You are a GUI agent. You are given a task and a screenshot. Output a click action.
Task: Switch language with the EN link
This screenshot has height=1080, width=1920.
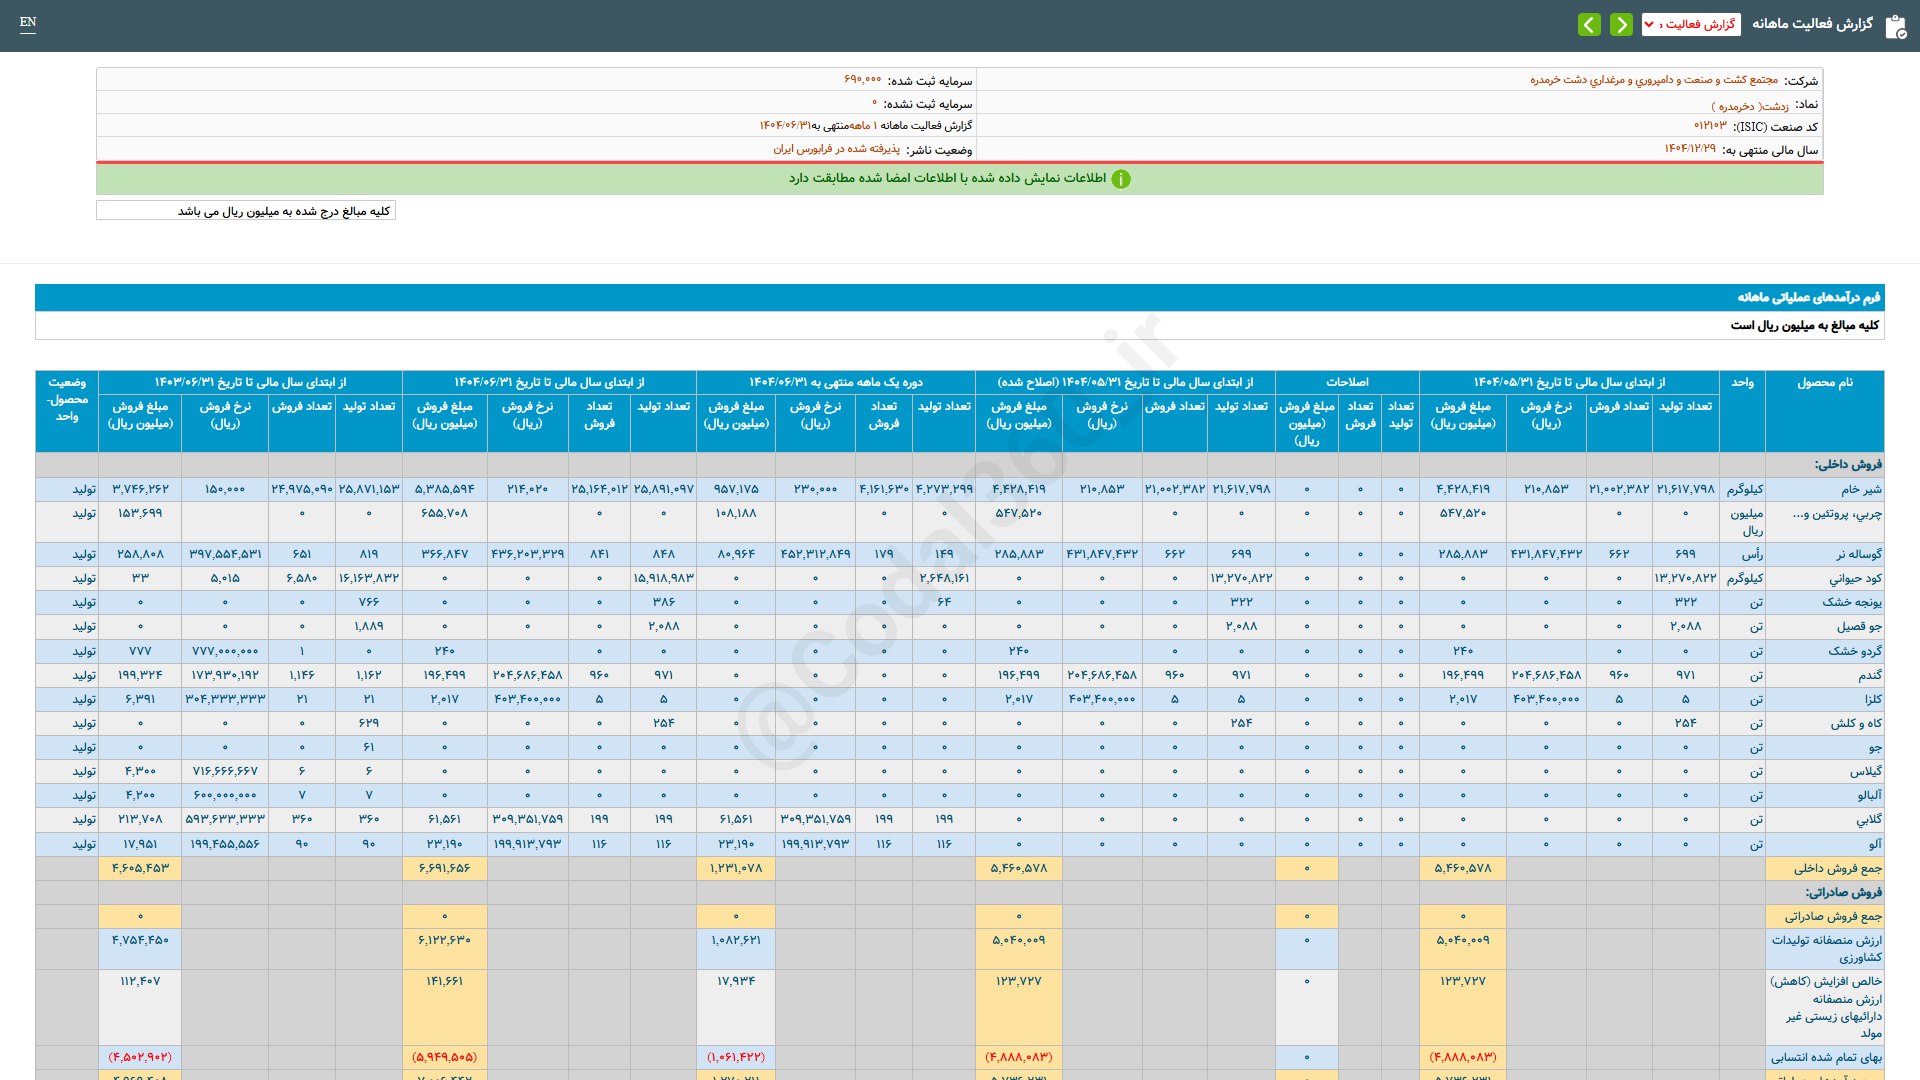tap(28, 22)
